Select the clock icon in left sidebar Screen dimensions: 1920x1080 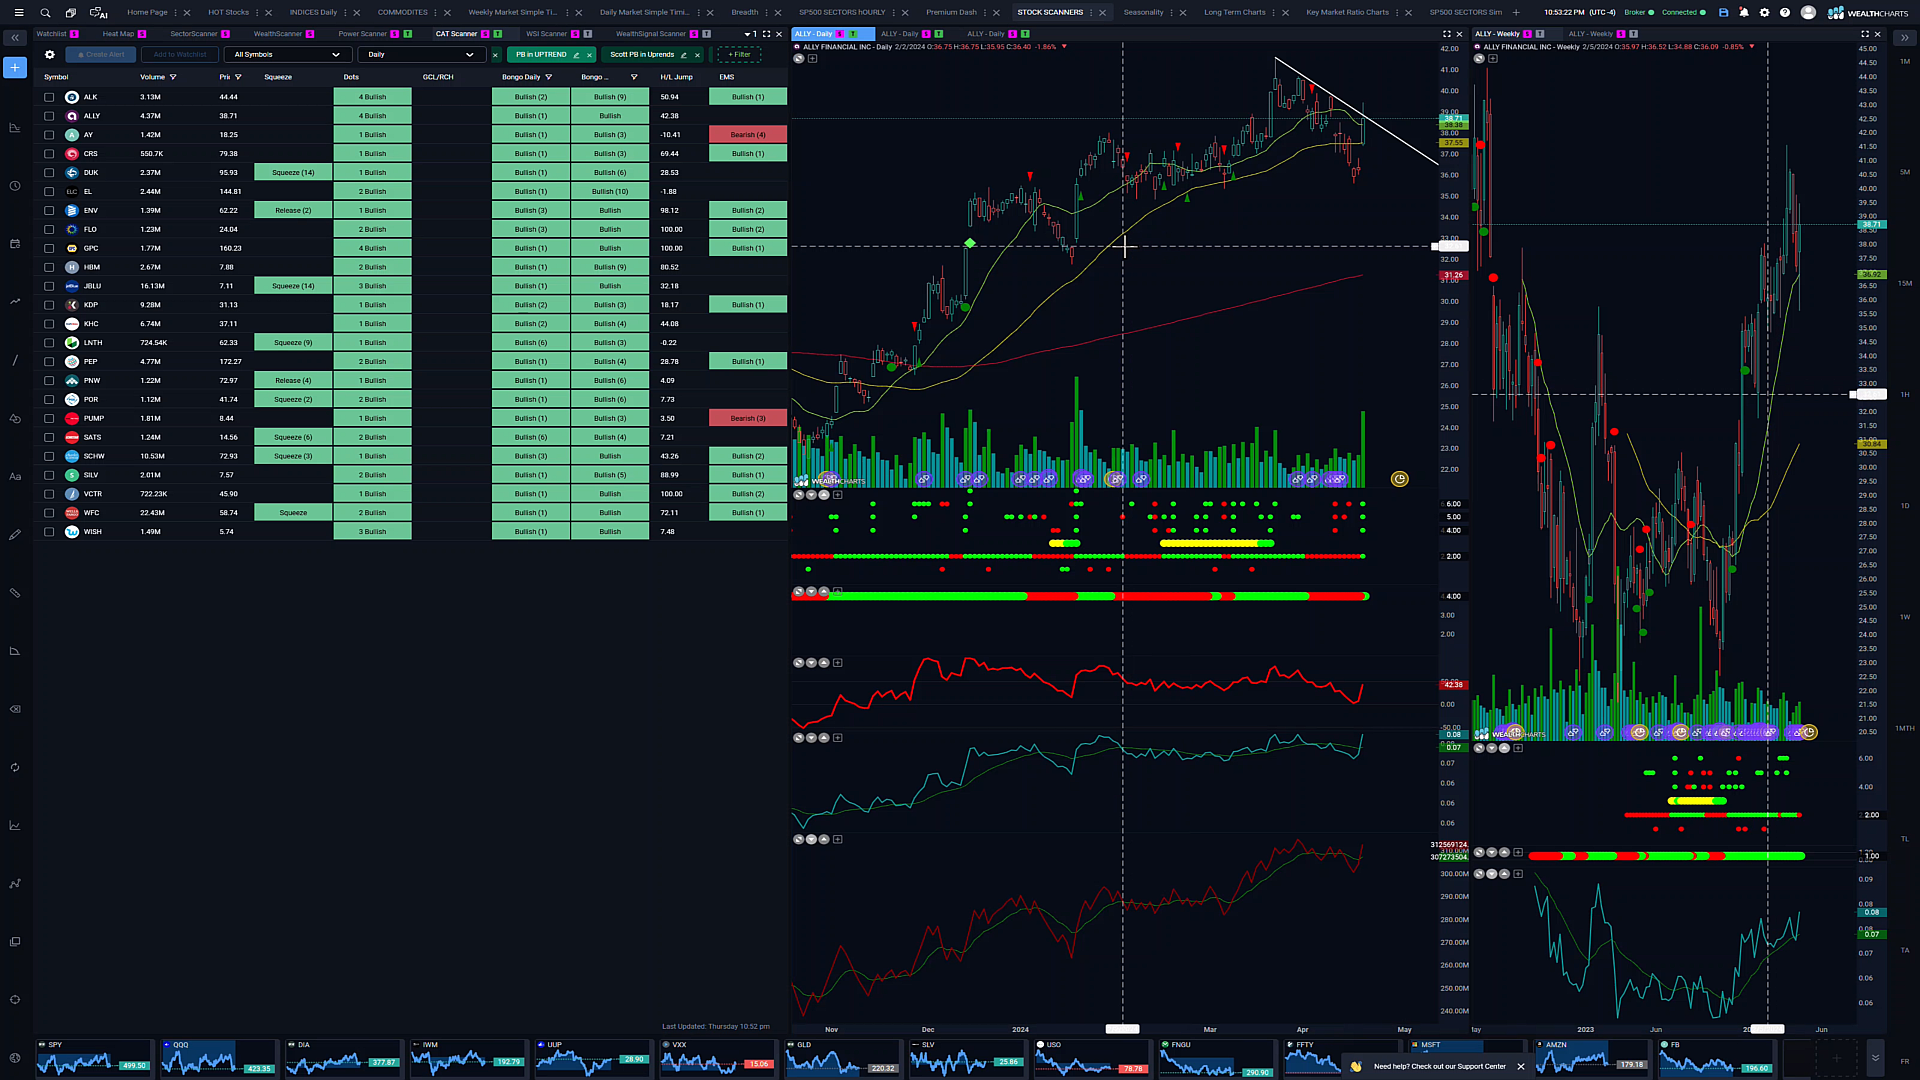coord(15,186)
